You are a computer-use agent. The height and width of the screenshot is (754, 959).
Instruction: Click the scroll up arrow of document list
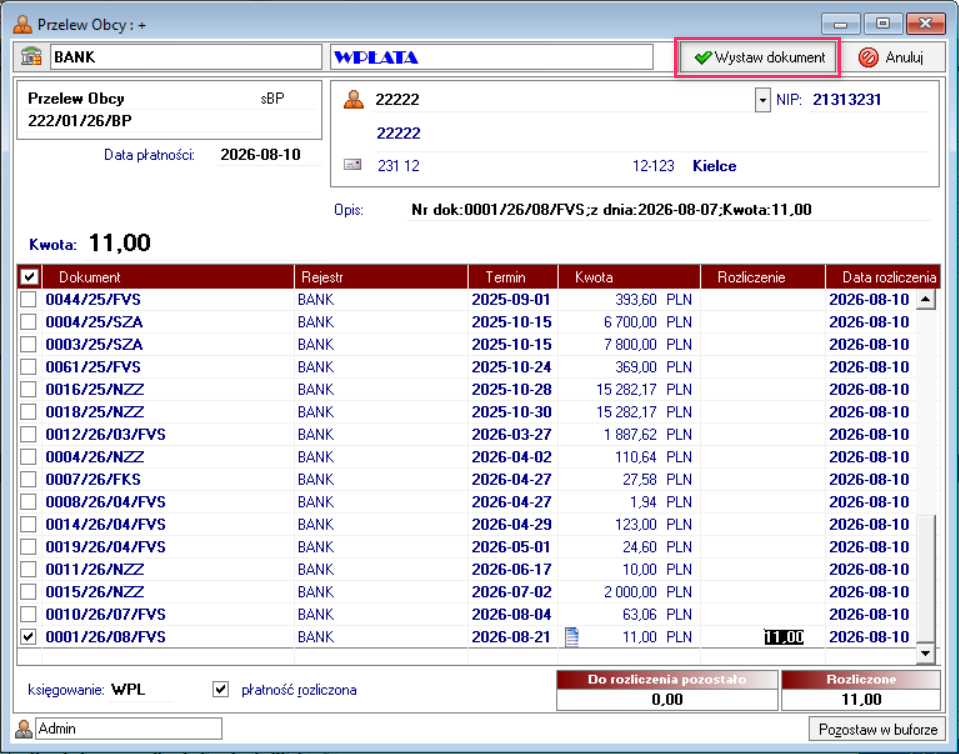click(925, 300)
